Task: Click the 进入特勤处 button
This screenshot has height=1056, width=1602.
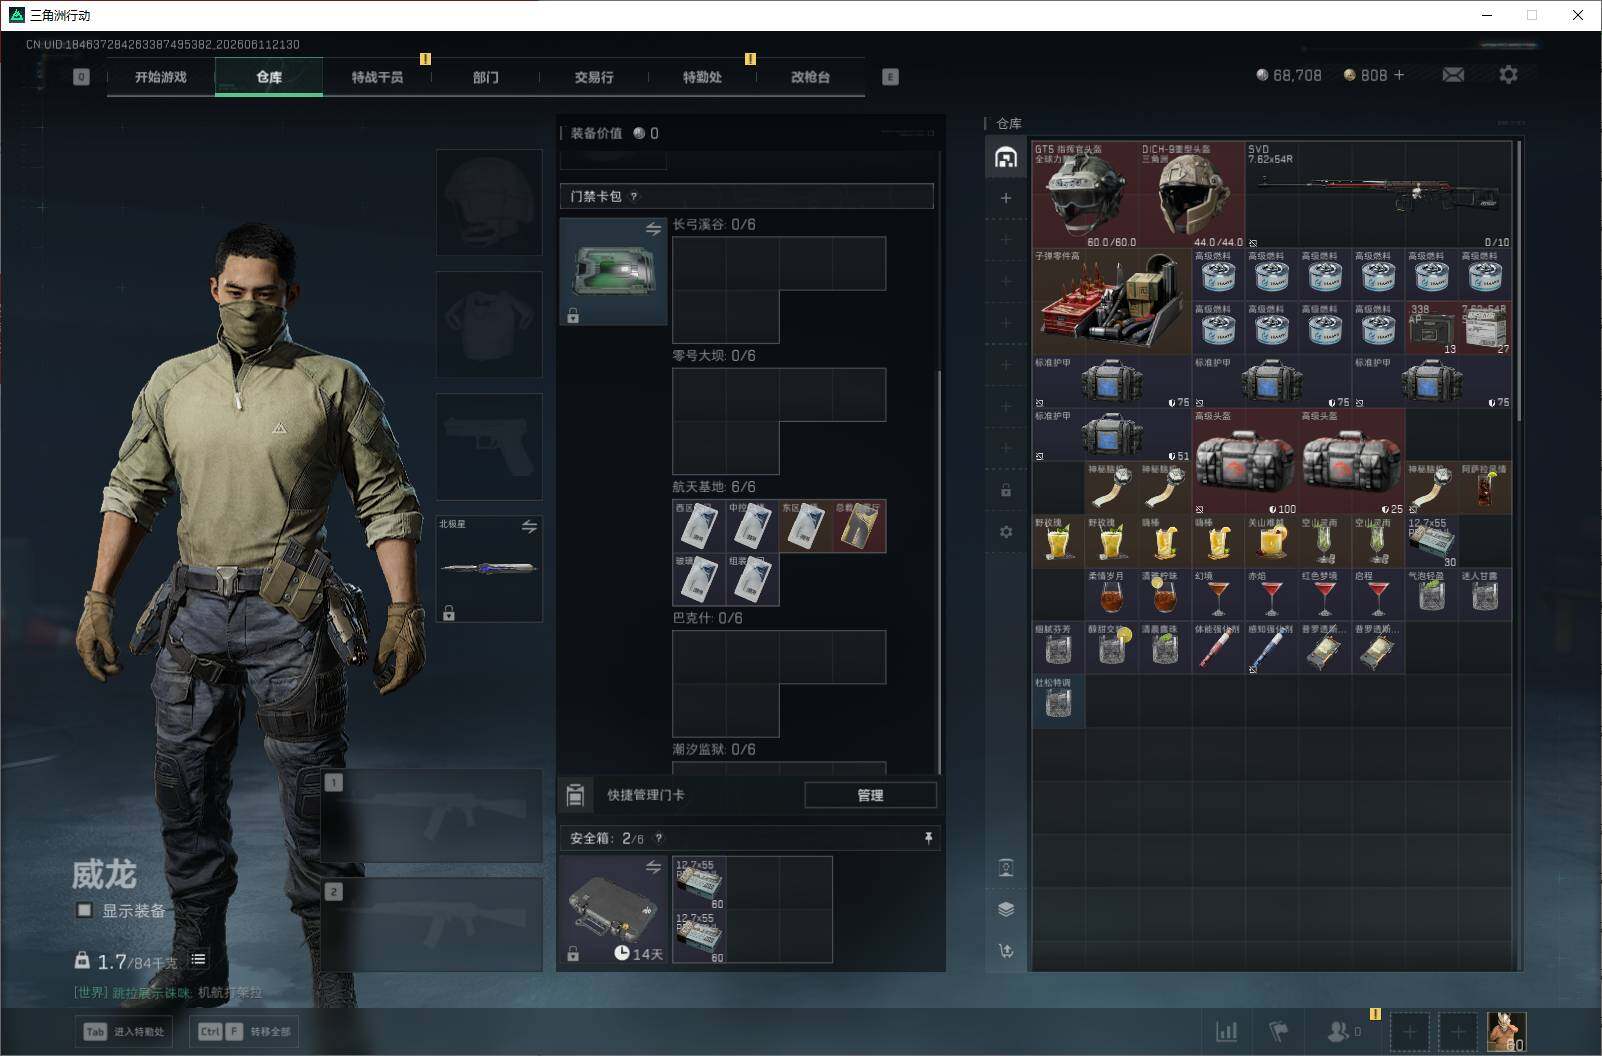Action: tap(123, 1031)
